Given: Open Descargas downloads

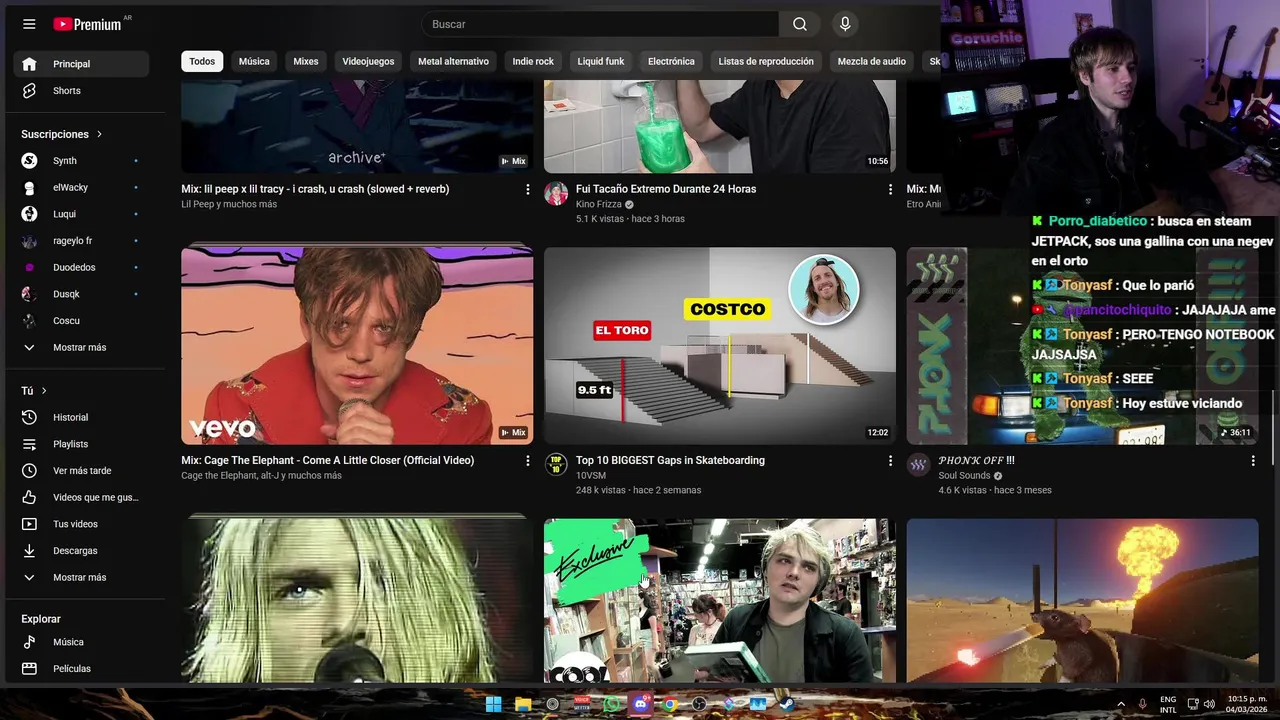Looking at the screenshot, I should click(81, 551).
